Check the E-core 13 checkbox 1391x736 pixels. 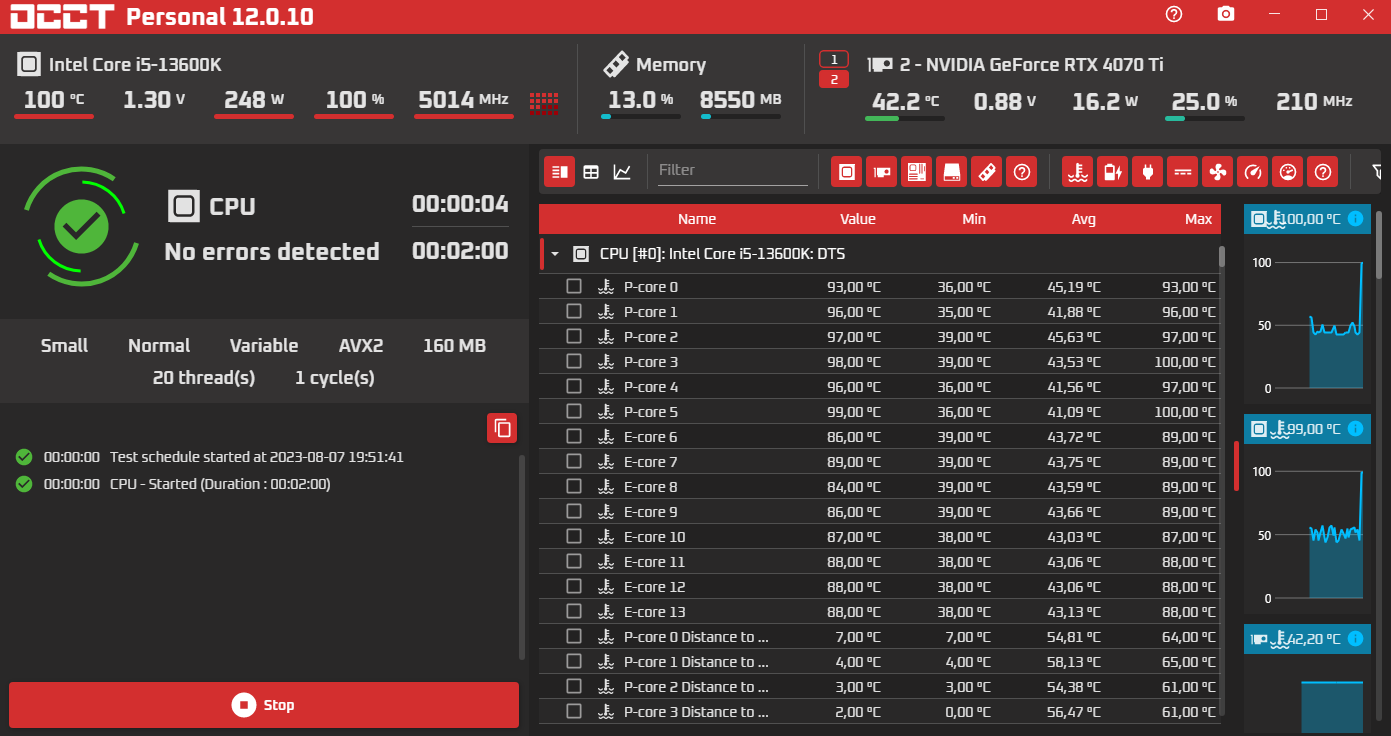pyautogui.click(x=574, y=611)
